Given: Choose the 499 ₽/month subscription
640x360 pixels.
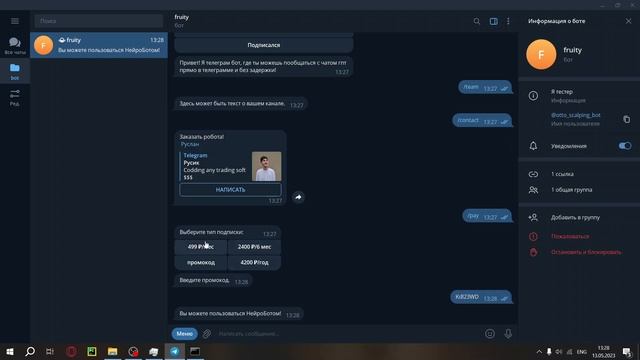Looking at the screenshot, I should pyautogui.click(x=200, y=247).
